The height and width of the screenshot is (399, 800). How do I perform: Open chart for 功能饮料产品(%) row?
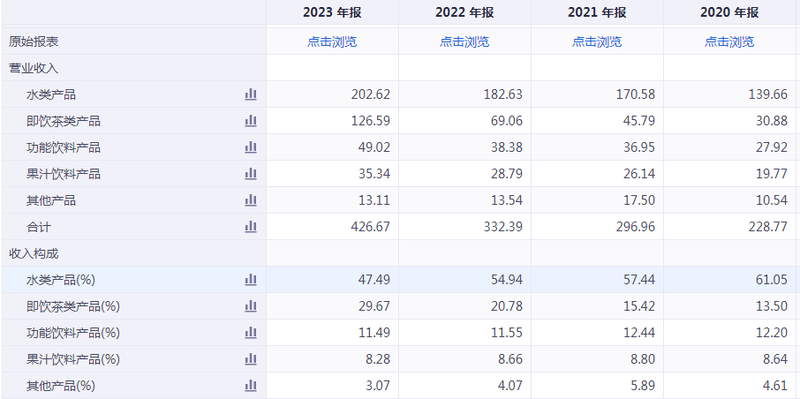[x=251, y=333]
